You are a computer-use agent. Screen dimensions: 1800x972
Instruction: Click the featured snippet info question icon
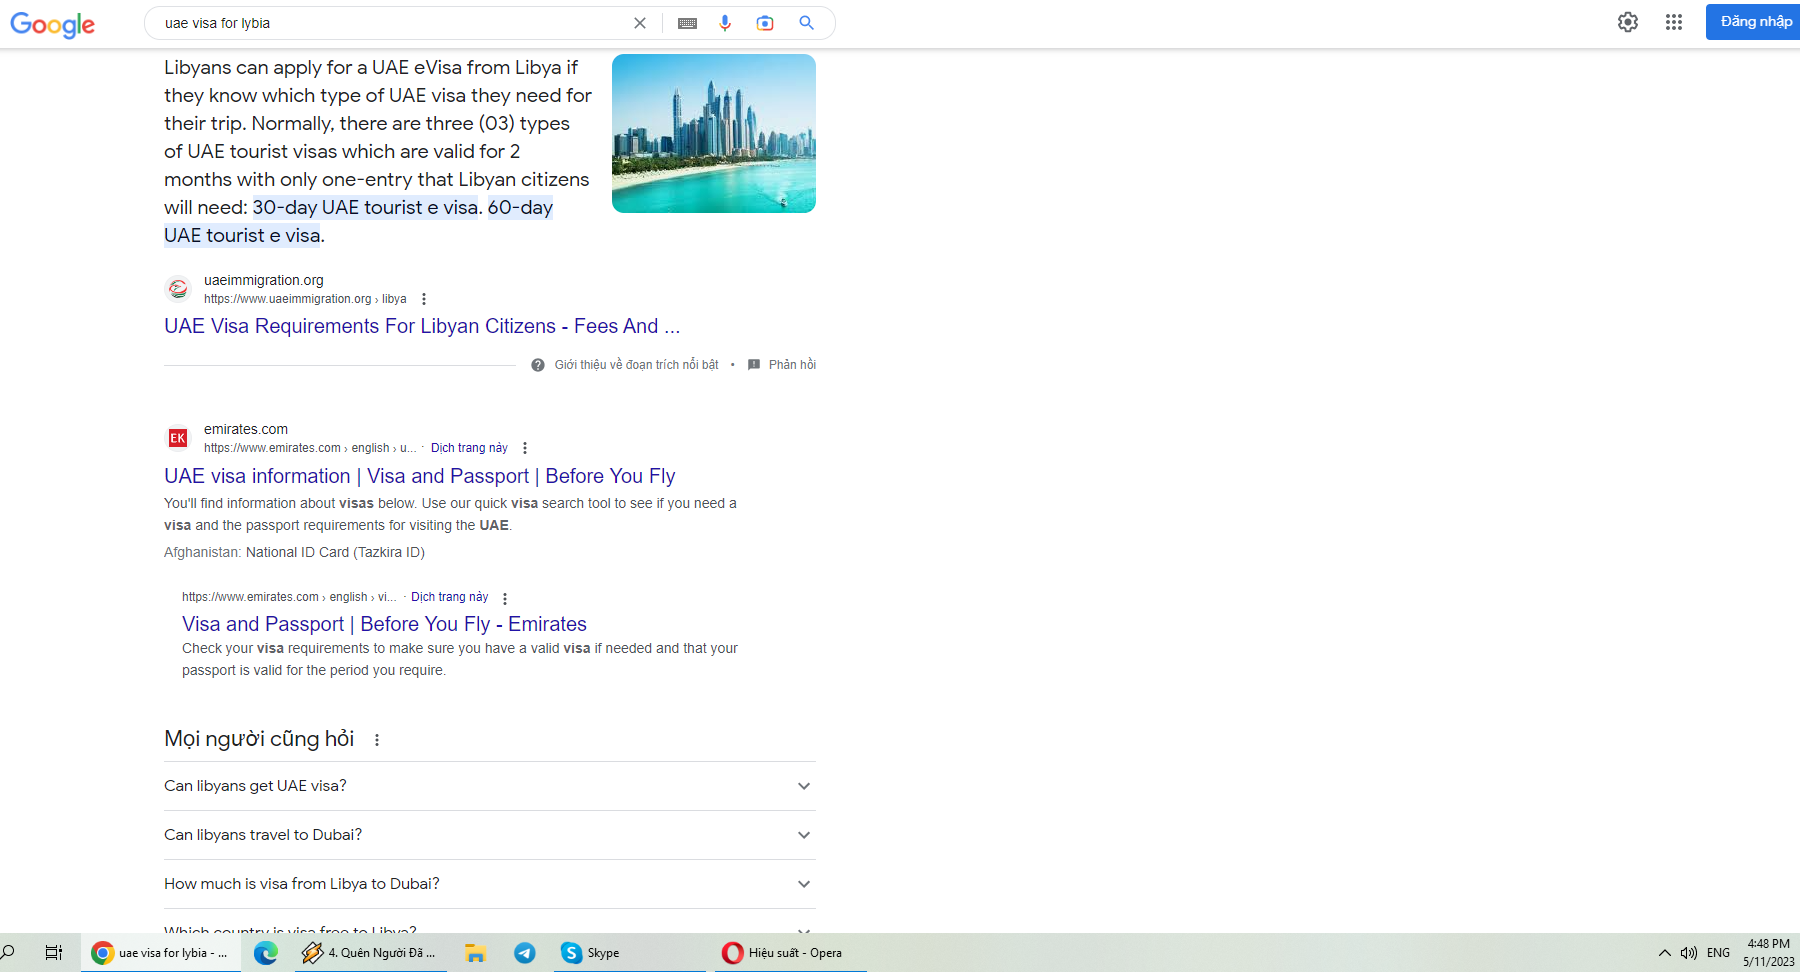pos(538,365)
